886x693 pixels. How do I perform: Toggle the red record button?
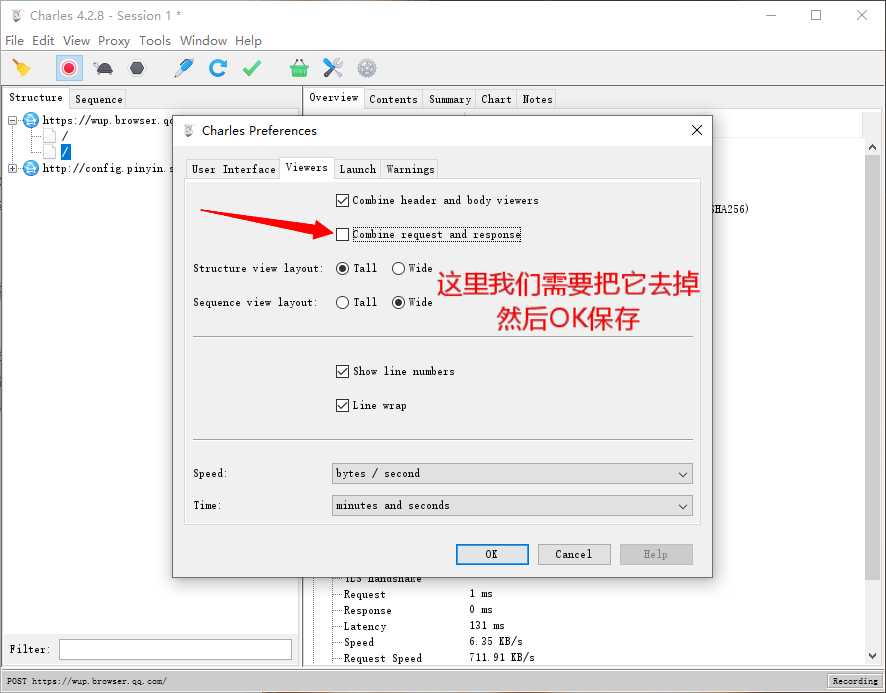(69, 68)
